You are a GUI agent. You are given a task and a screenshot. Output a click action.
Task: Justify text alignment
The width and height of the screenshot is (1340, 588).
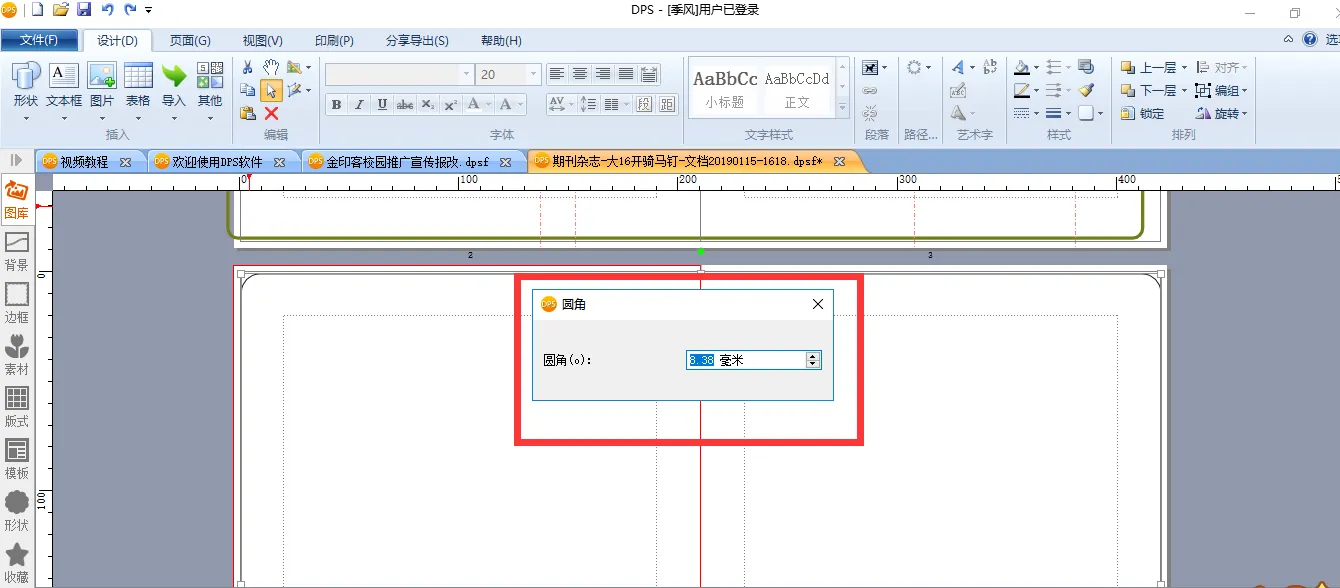626,74
